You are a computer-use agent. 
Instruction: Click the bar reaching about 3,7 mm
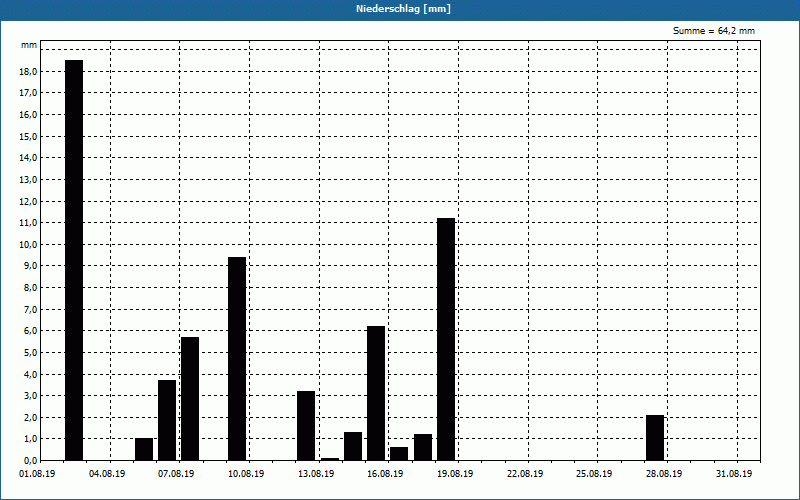click(167, 420)
